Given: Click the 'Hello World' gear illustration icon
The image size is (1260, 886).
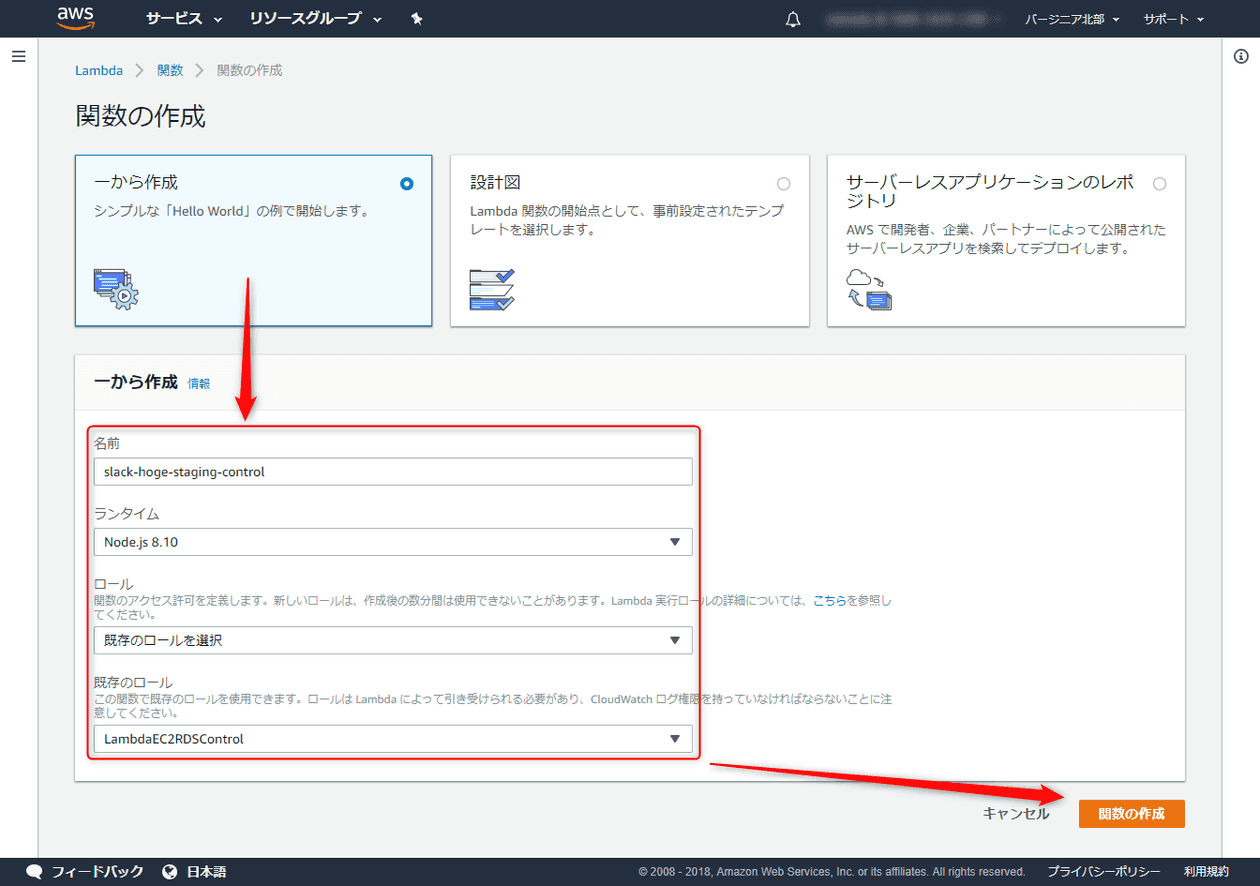Looking at the screenshot, I should [x=116, y=288].
